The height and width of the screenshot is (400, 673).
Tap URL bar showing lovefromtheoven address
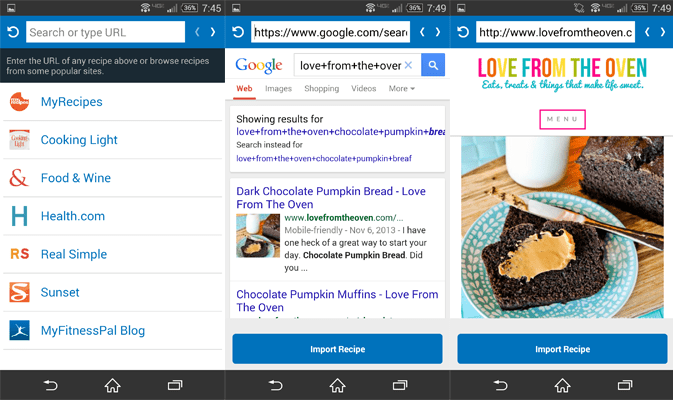[555, 32]
